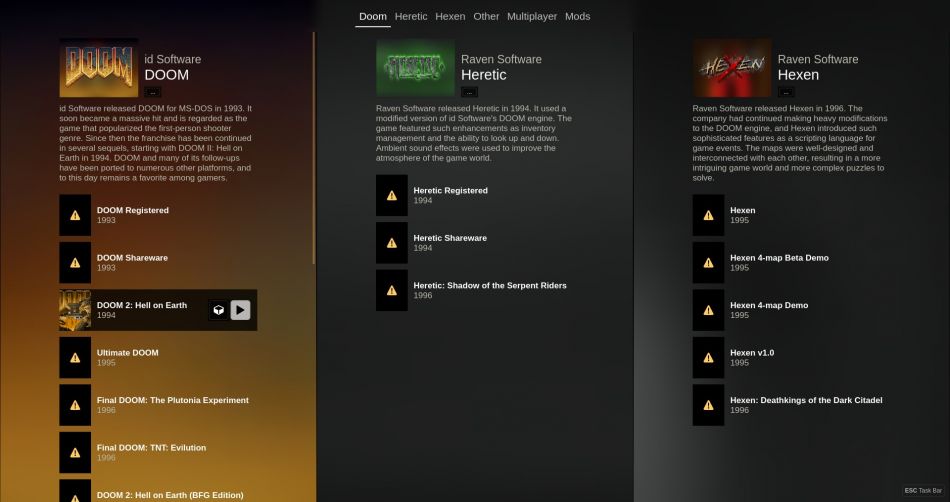Select the DOOM Shareware entry

point(158,263)
